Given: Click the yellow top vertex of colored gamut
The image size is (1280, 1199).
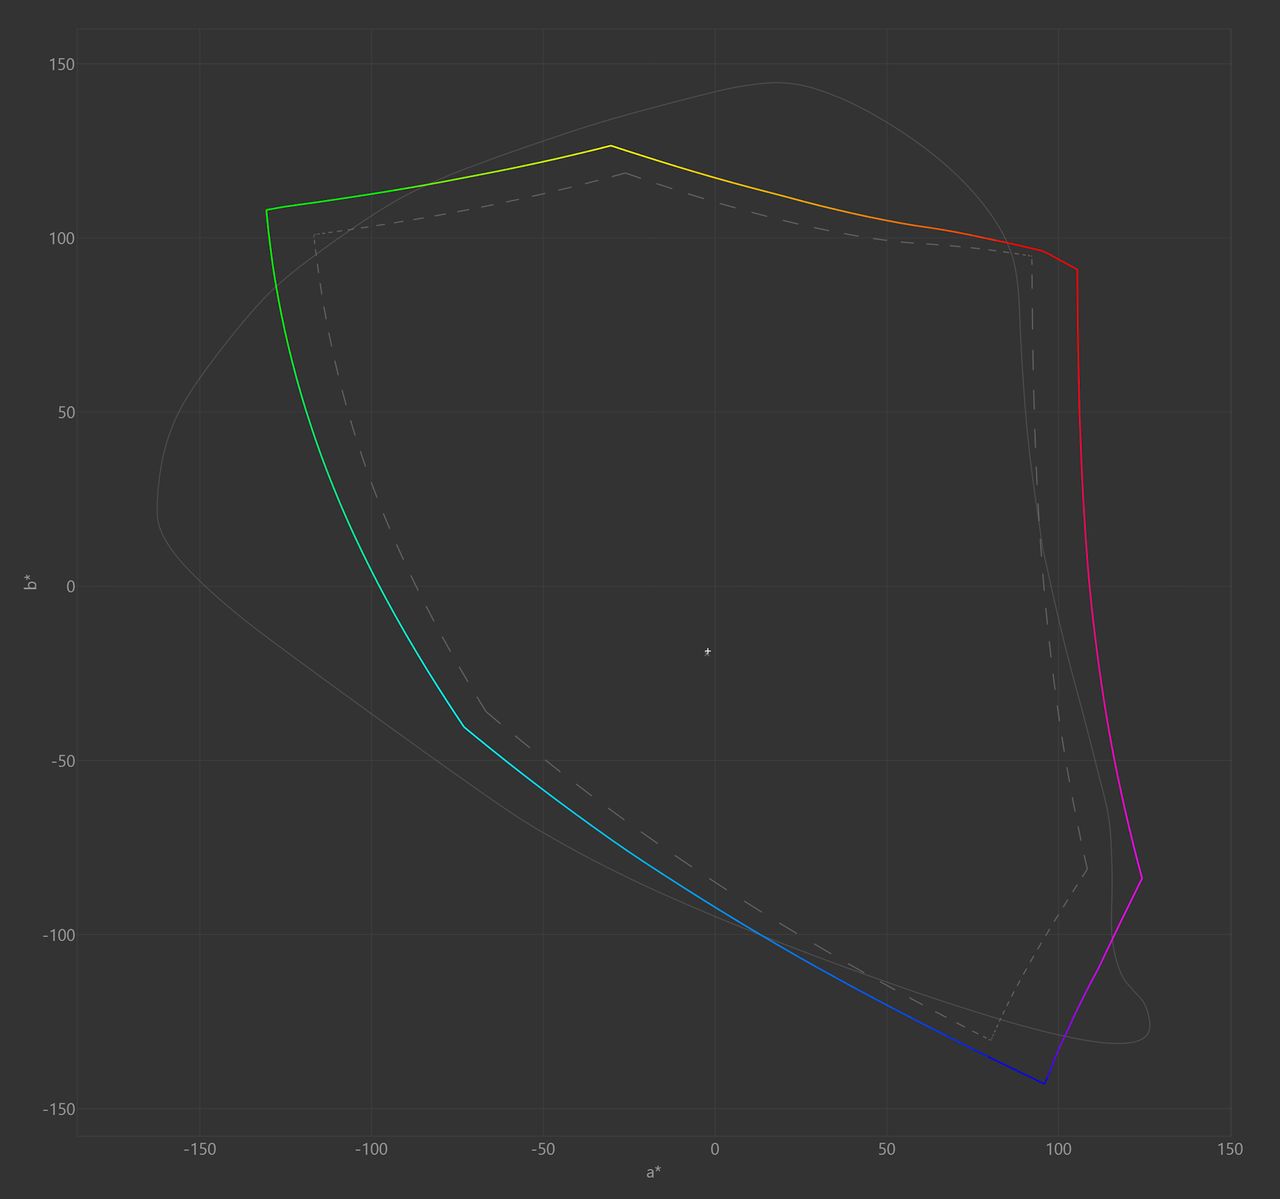Looking at the screenshot, I should tap(611, 146).
